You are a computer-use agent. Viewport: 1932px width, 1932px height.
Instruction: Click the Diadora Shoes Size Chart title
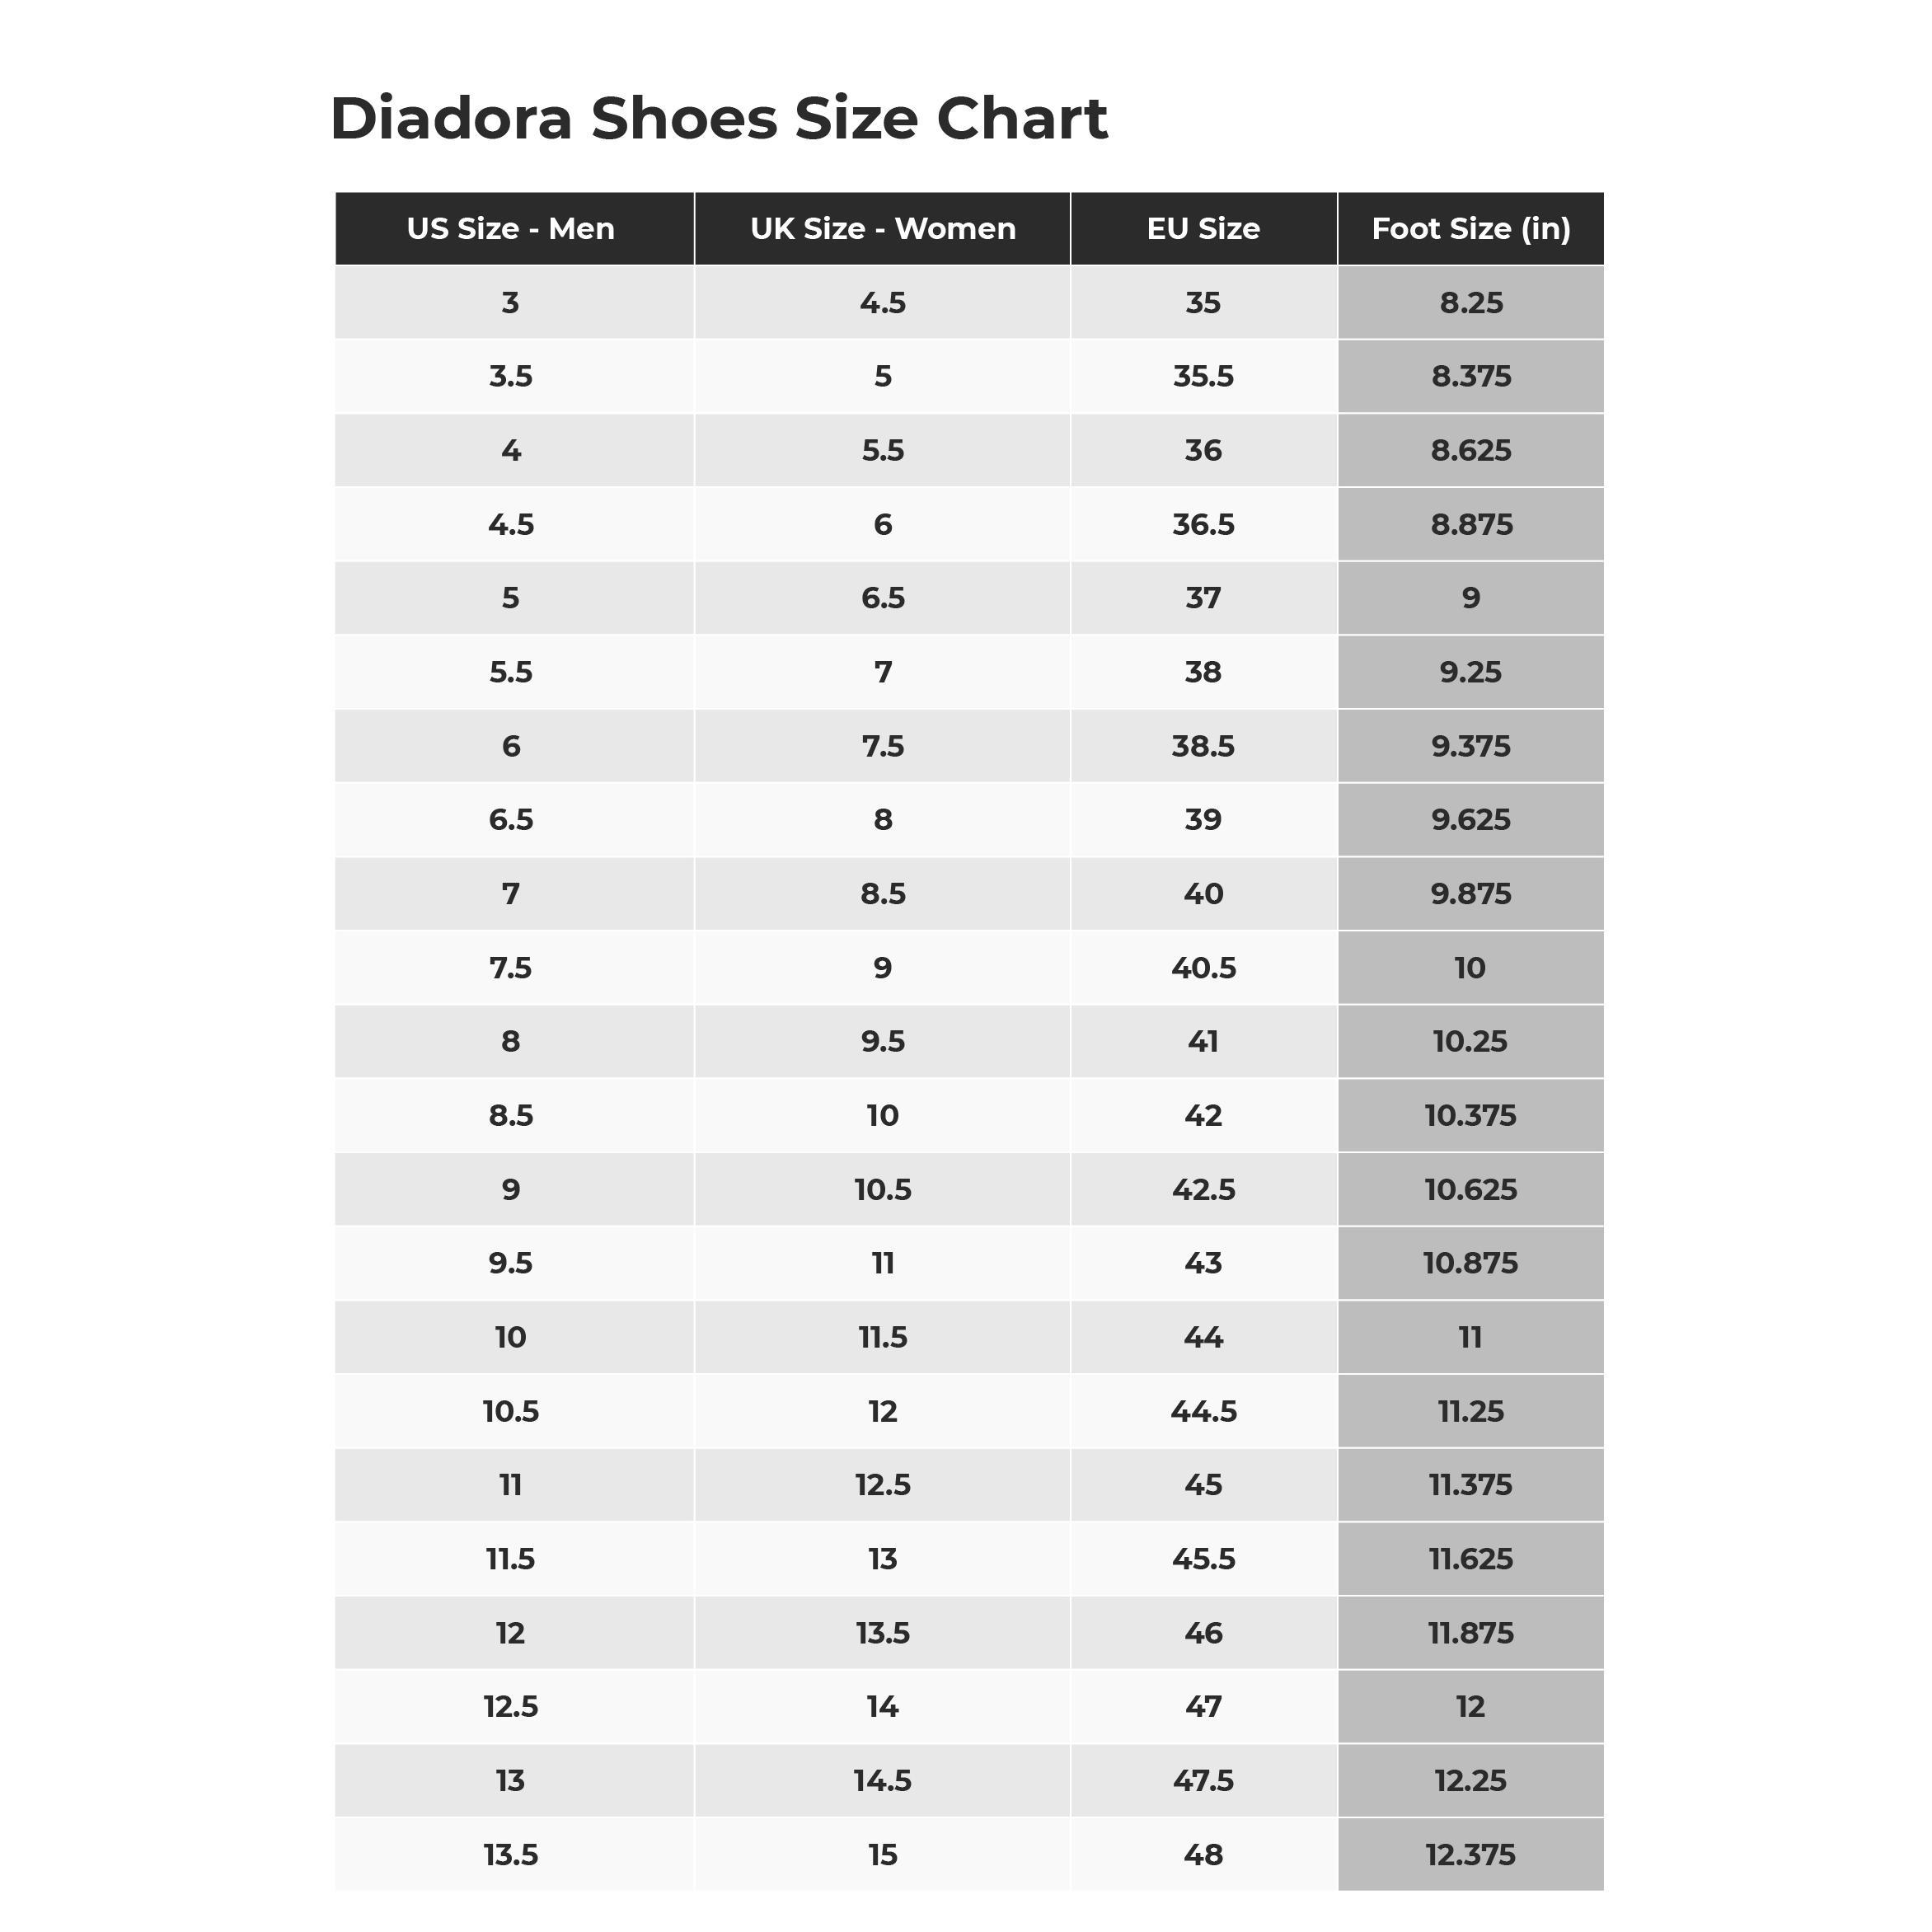(x=718, y=119)
